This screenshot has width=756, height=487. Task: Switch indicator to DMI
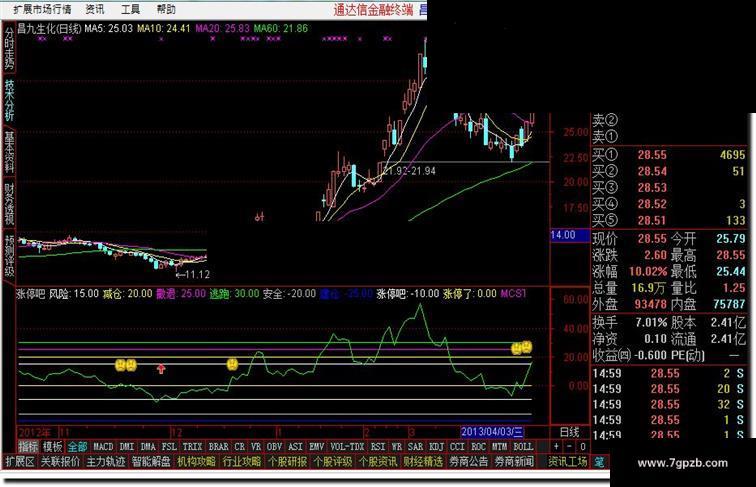coord(127,446)
